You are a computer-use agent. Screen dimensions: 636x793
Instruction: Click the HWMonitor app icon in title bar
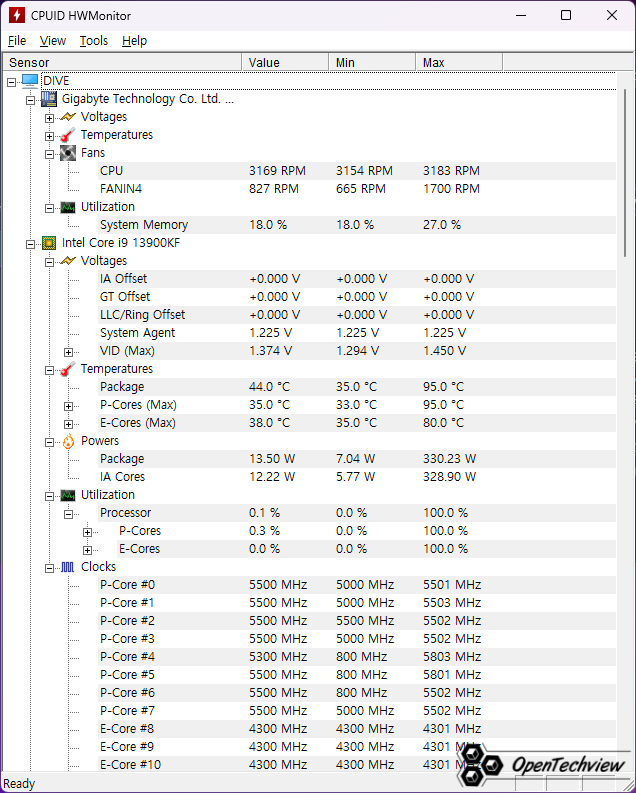(17, 15)
